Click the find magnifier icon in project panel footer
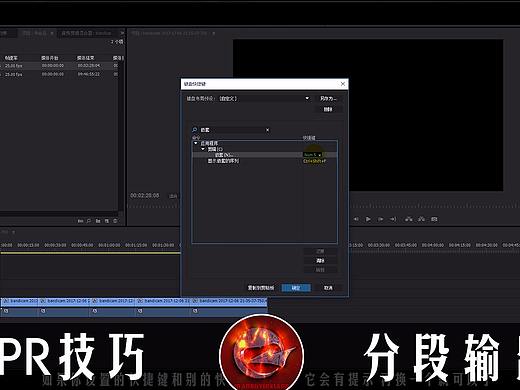The height and width of the screenshot is (390, 520). click(x=89, y=221)
